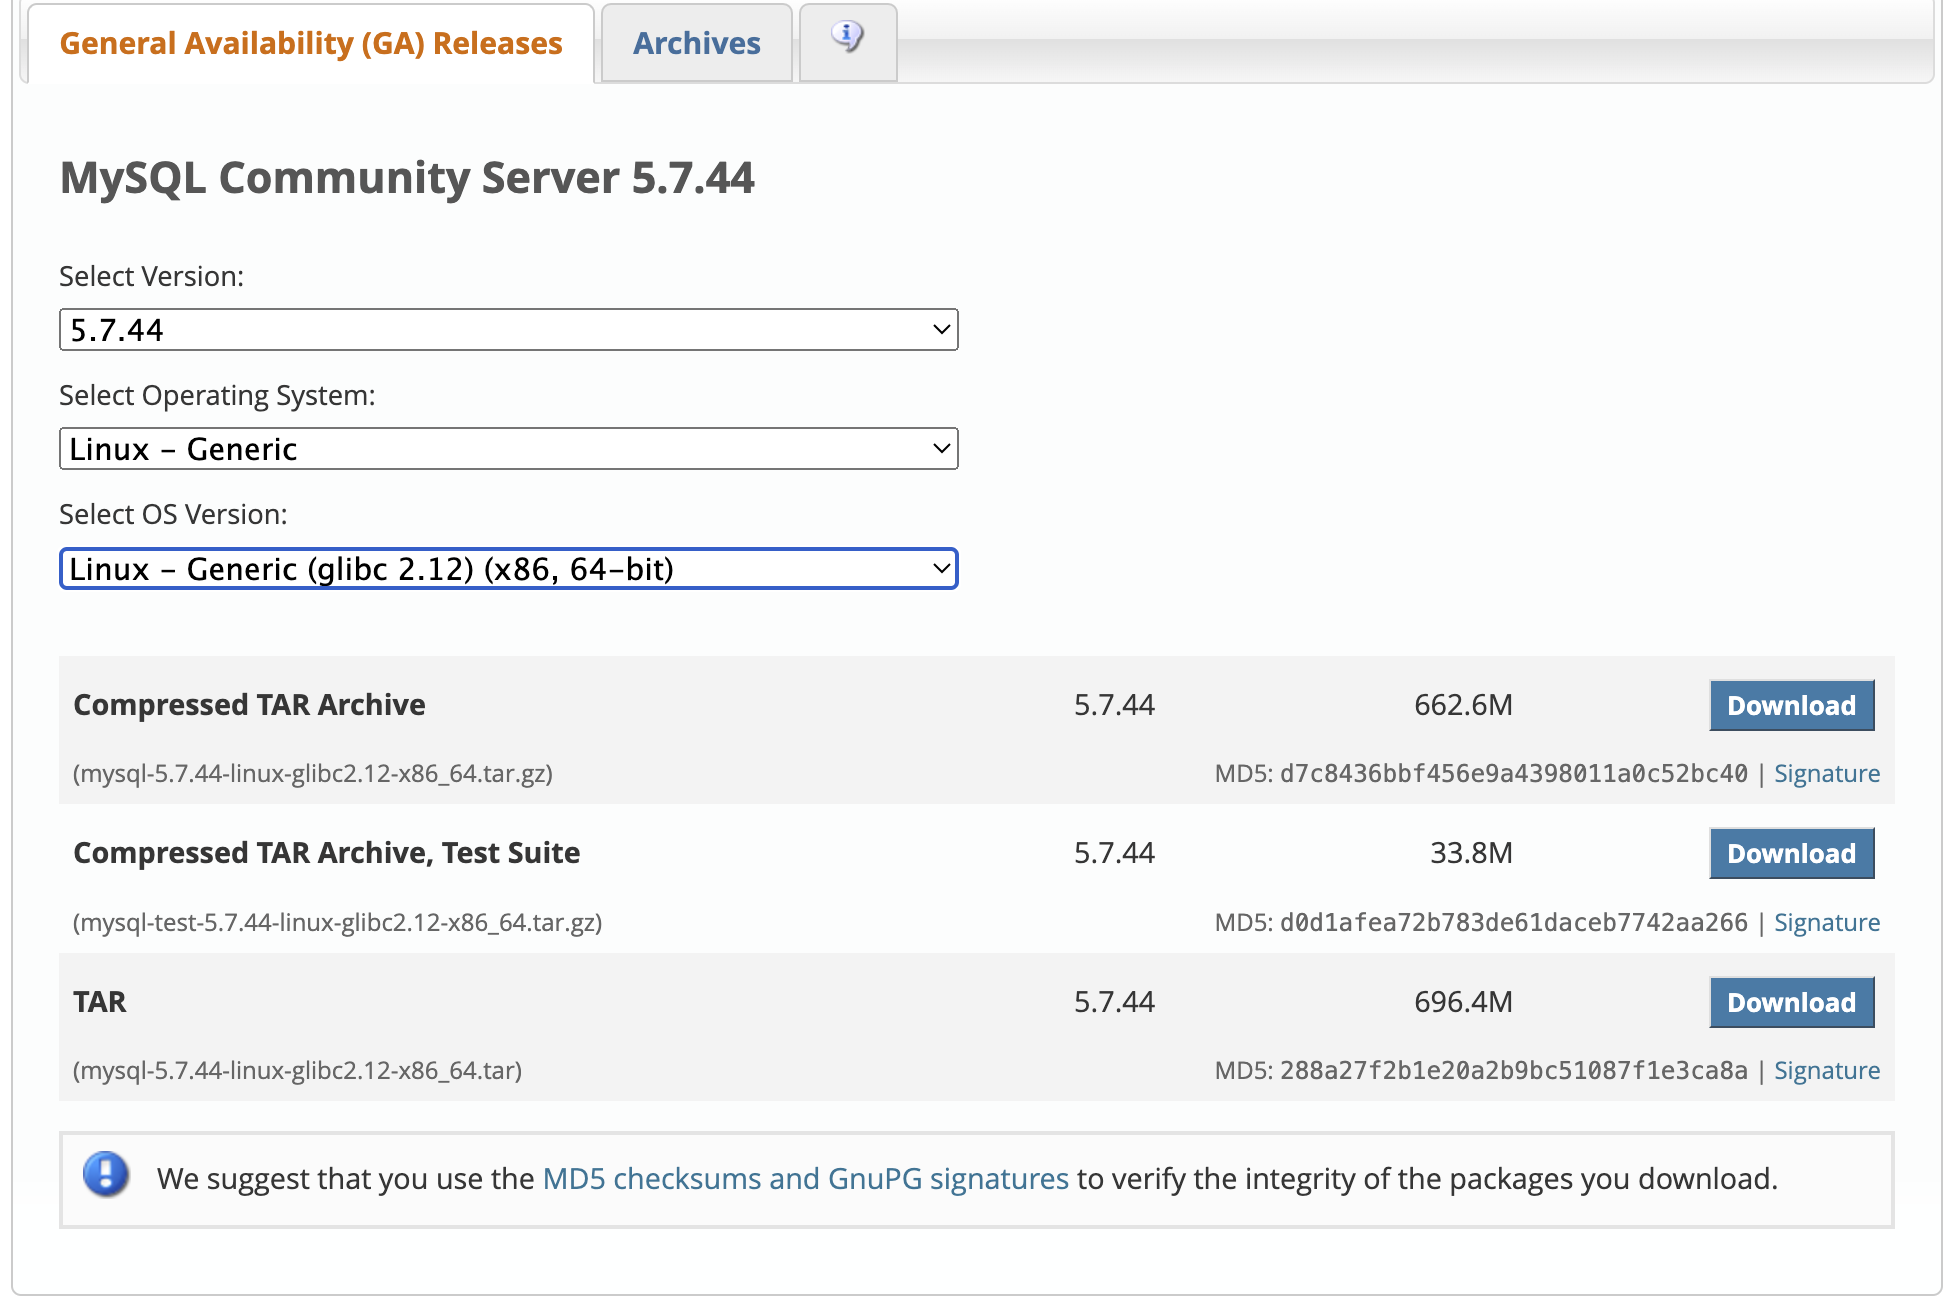Follow MD5 checksums and GnuPG signatures link
This screenshot has width=1948, height=1298.
pyautogui.click(x=805, y=1179)
